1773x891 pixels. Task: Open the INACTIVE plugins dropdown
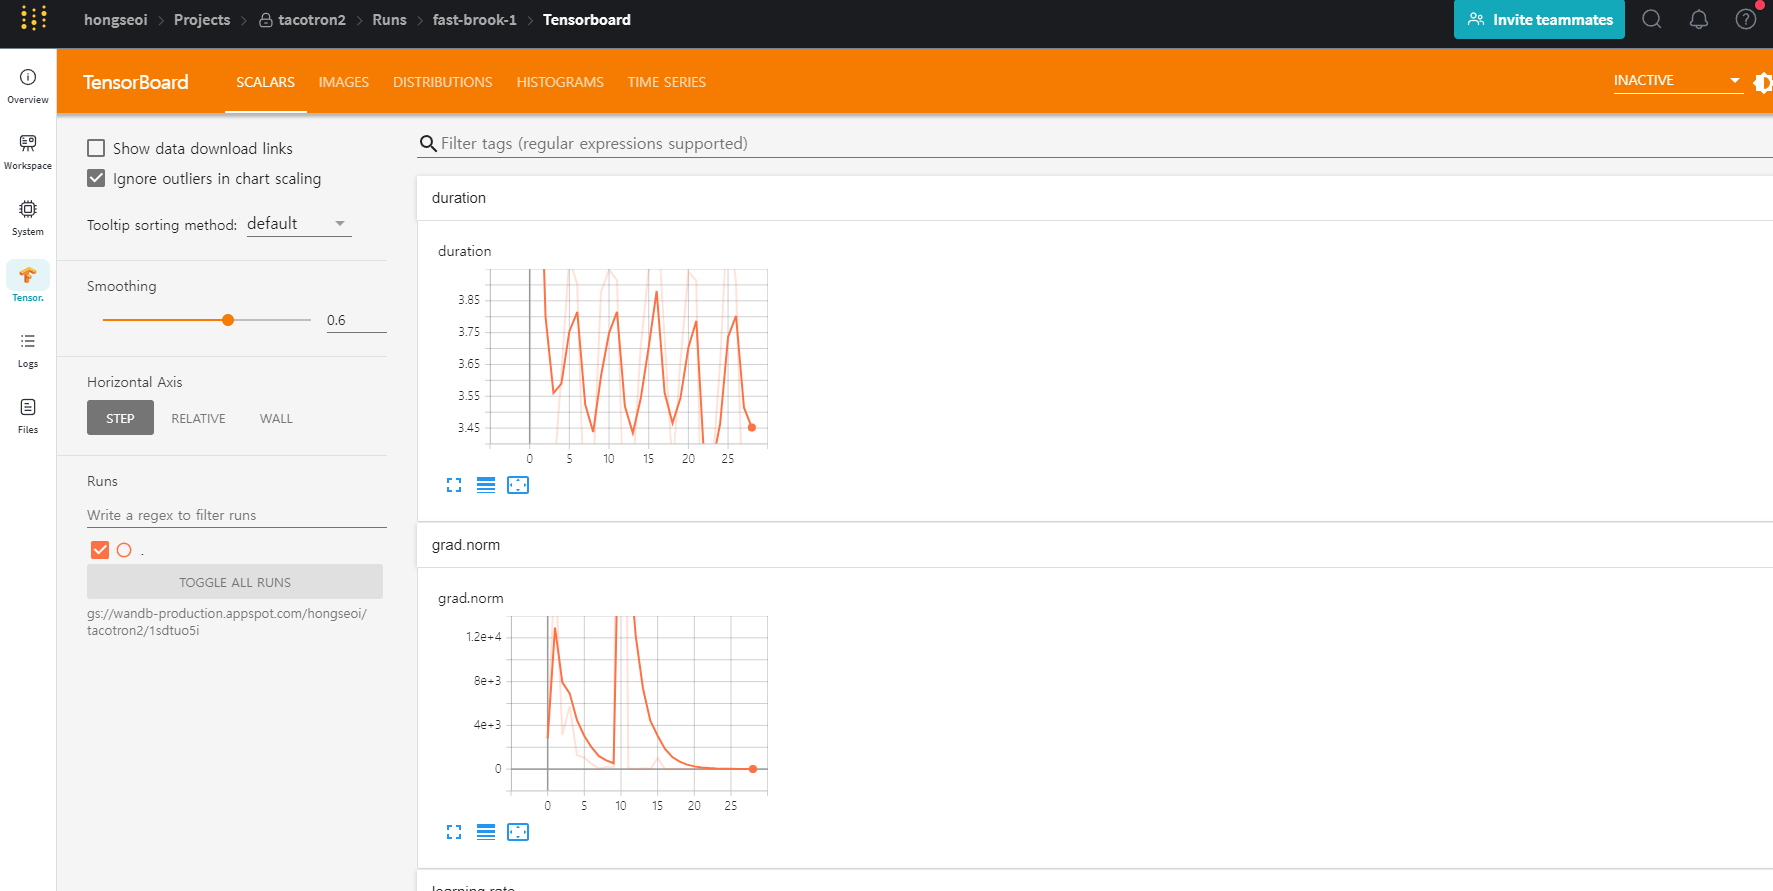(x=1678, y=81)
